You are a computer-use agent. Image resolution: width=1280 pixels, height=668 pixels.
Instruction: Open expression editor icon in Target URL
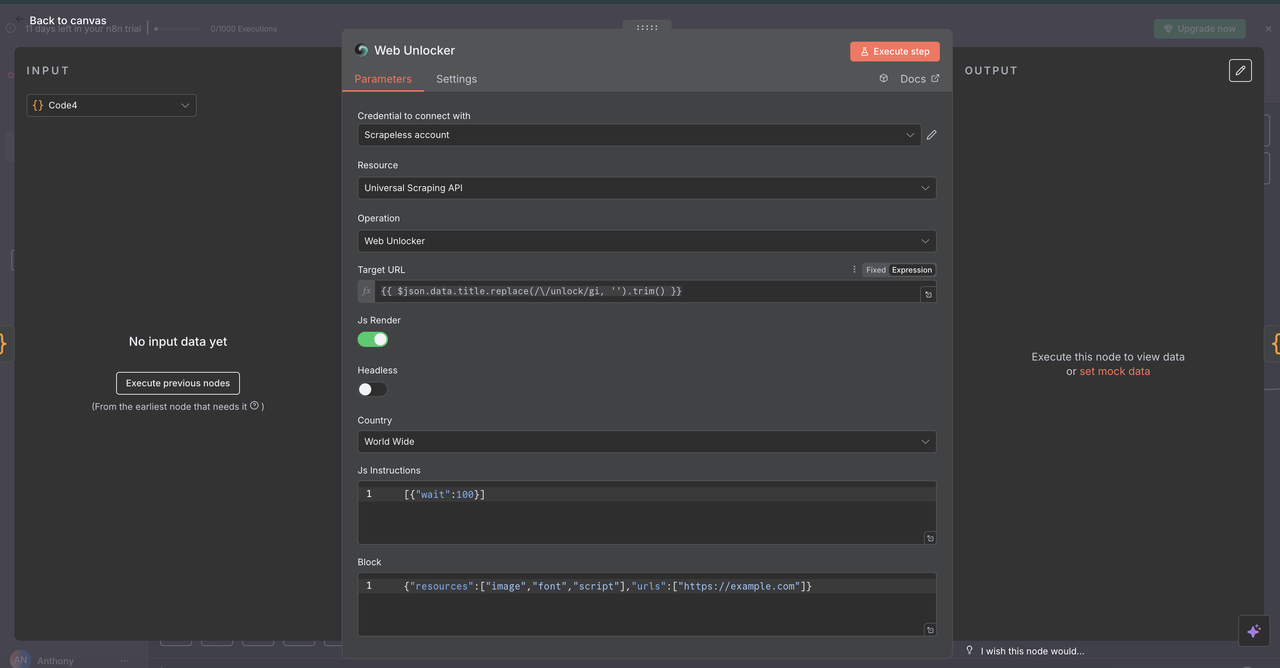[x=928, y=295]
